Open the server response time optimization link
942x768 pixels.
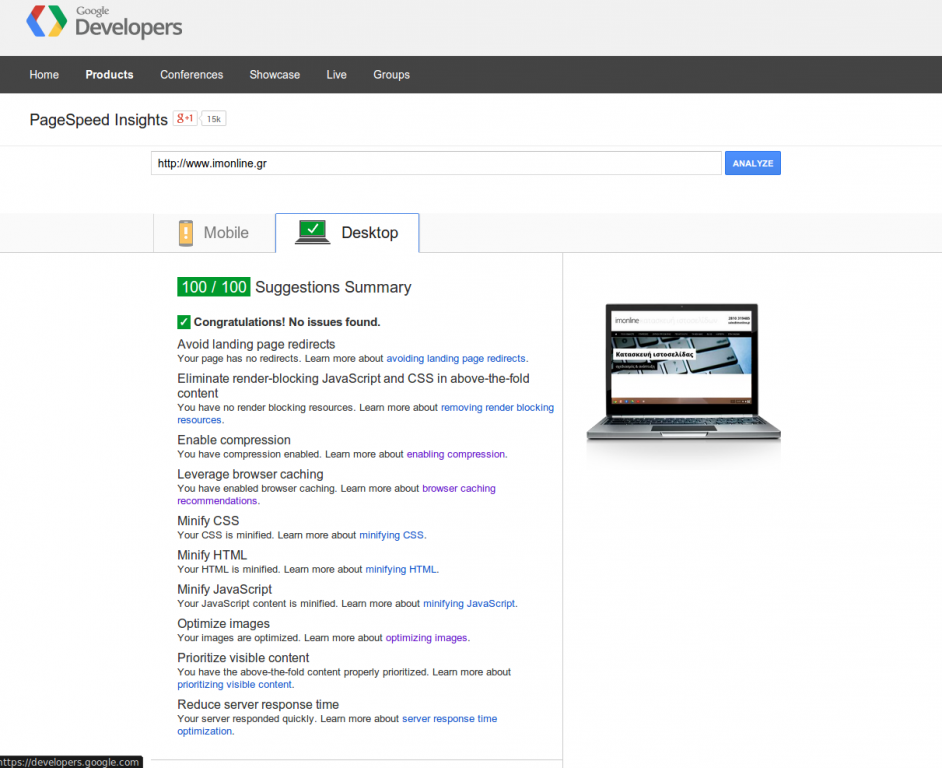[x=449, y=719]
